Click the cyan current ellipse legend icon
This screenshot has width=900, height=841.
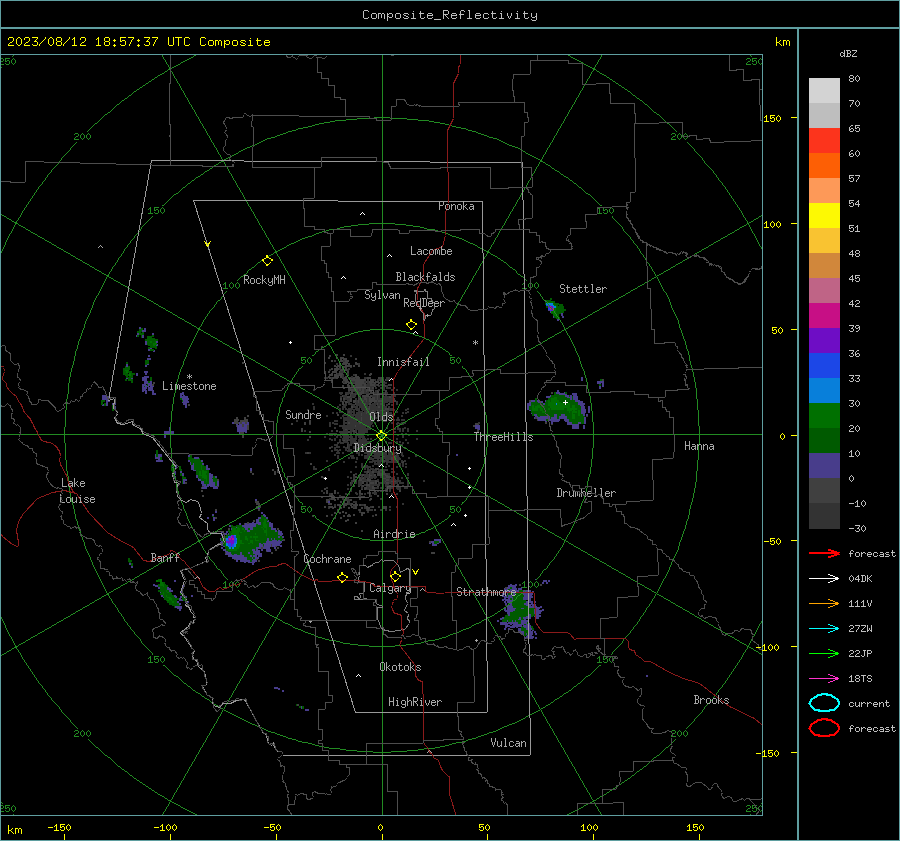(x=824, y=703)
